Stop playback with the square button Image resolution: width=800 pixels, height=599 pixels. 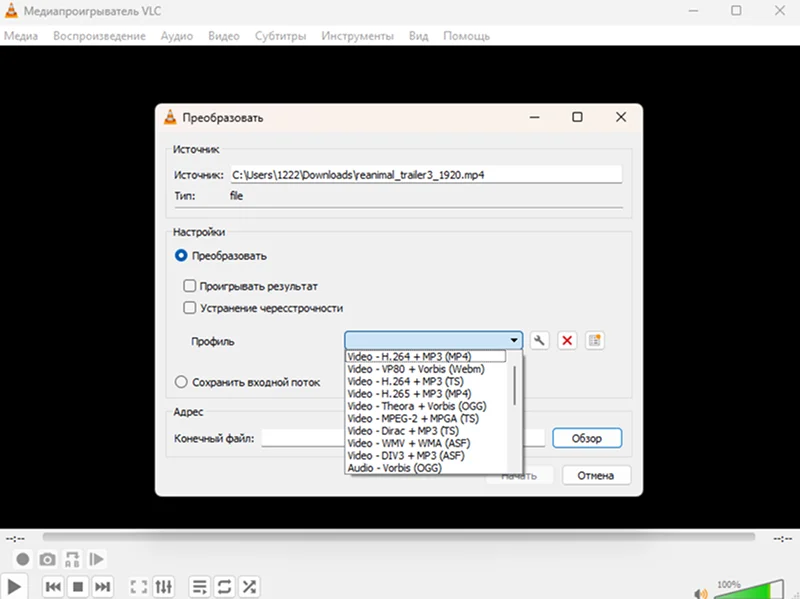pos(78,587)
